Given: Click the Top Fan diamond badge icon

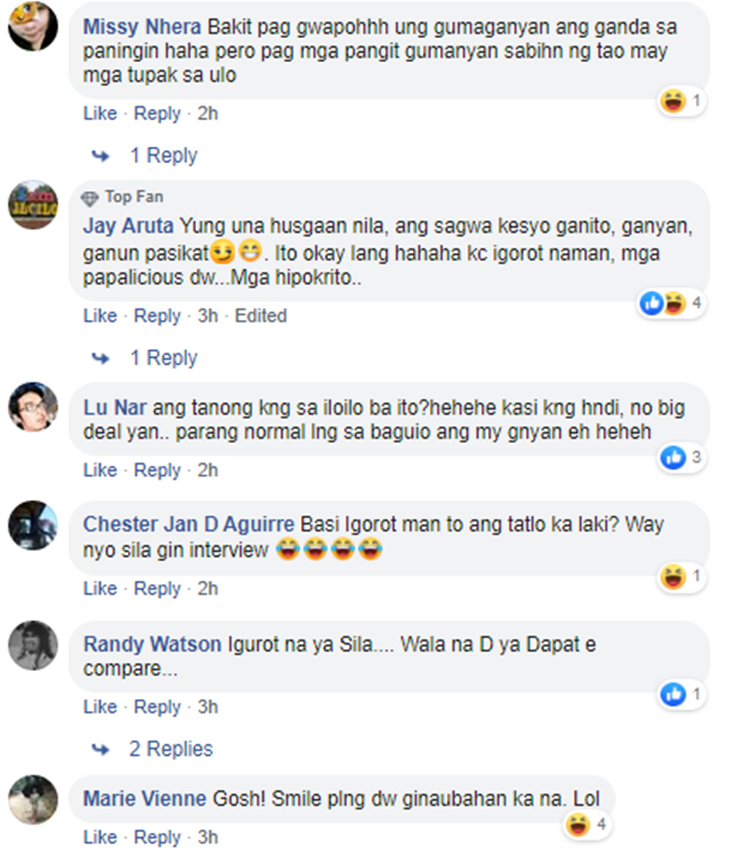Looking at the screenshot, I should pos(90,198).
